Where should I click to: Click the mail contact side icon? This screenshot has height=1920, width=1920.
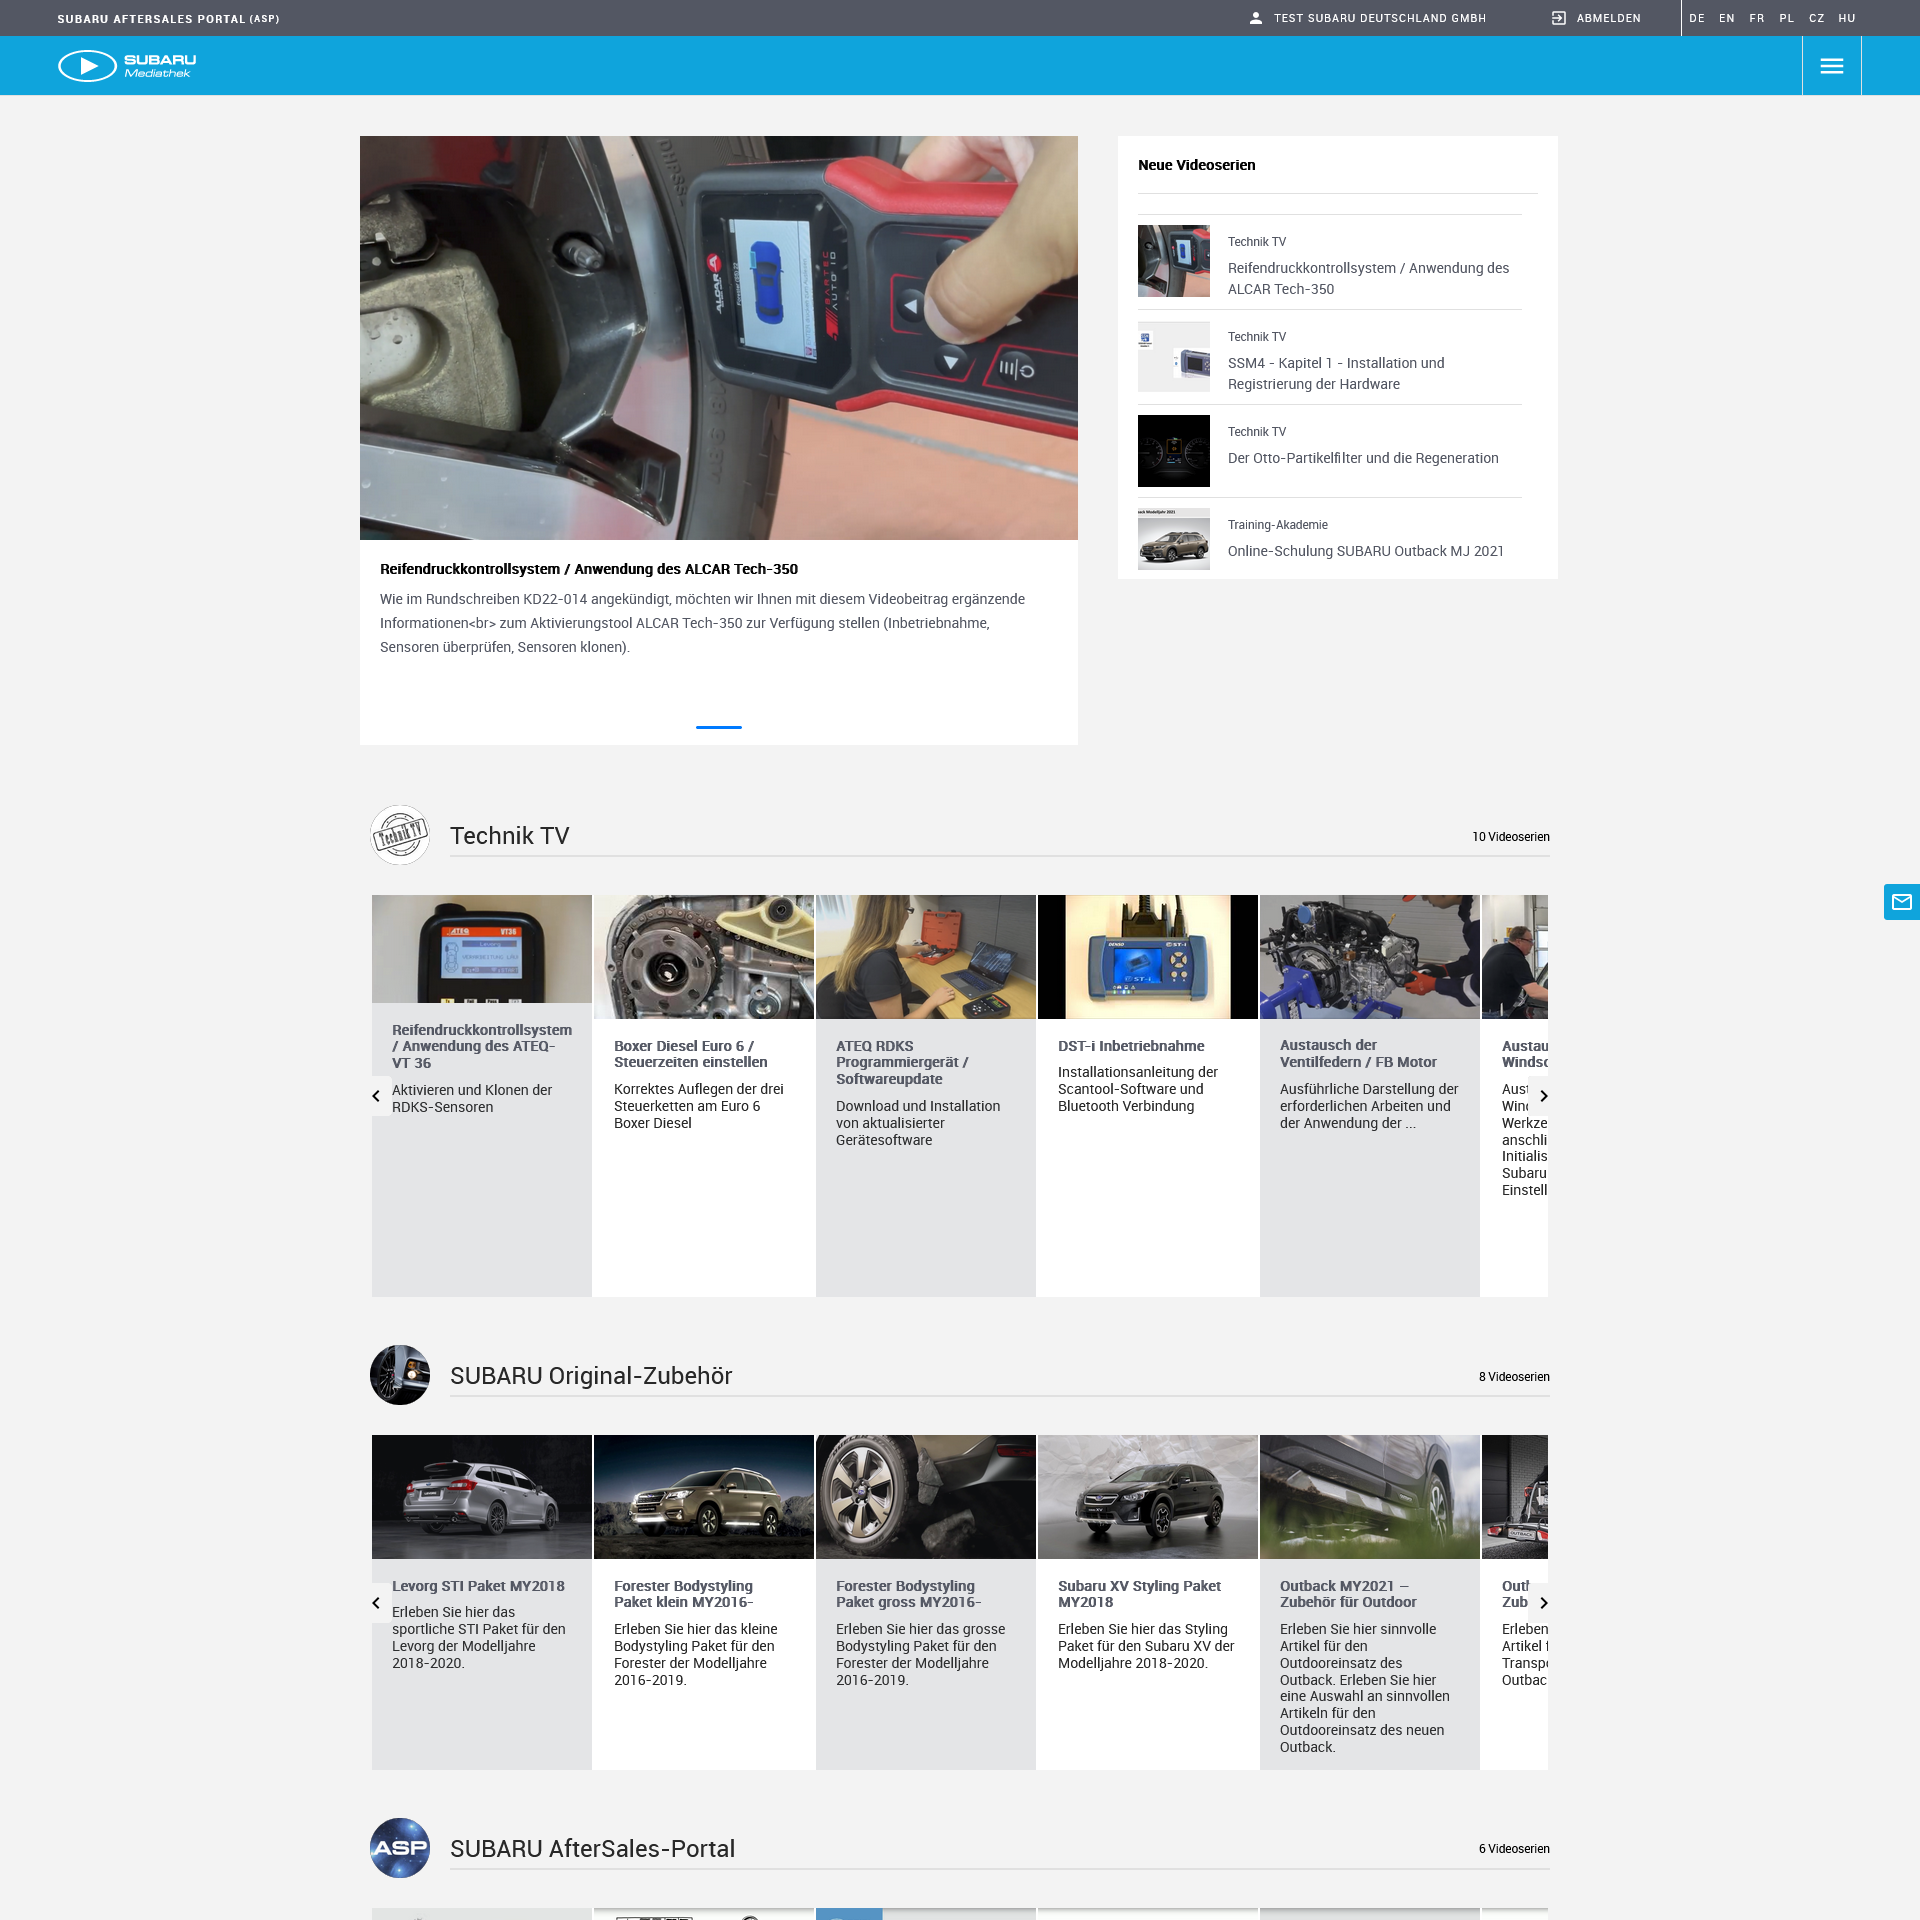click(x=1901, y=902)
